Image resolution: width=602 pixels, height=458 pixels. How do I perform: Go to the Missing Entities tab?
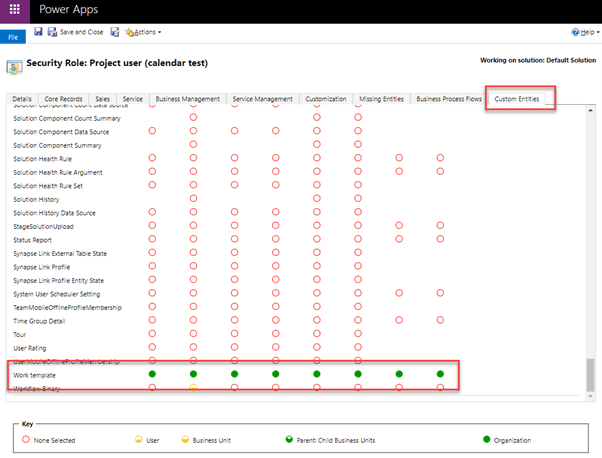coord(381,99)
